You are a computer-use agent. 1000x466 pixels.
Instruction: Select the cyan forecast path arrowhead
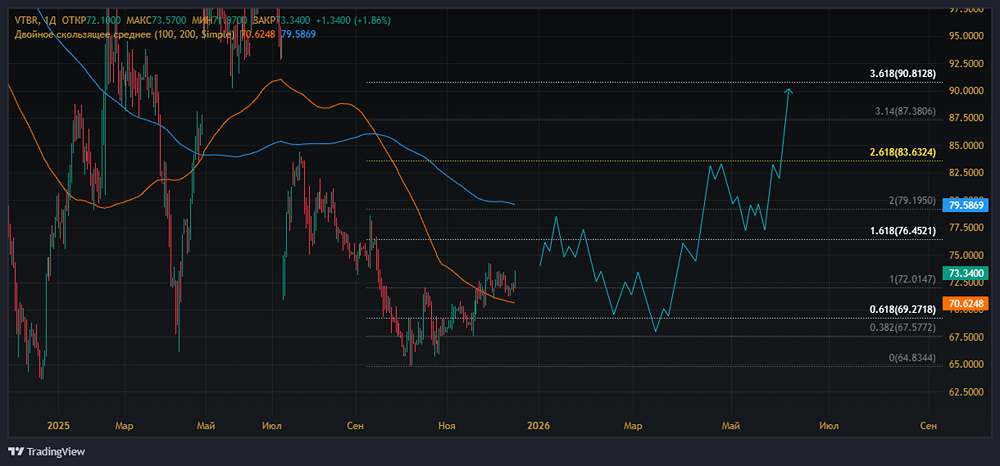[x=789, y=92]
